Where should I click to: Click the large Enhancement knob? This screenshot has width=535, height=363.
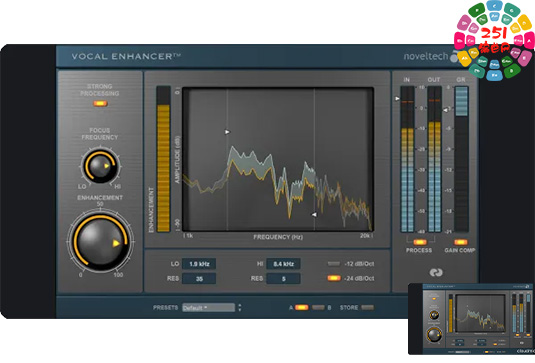(100, 242)
